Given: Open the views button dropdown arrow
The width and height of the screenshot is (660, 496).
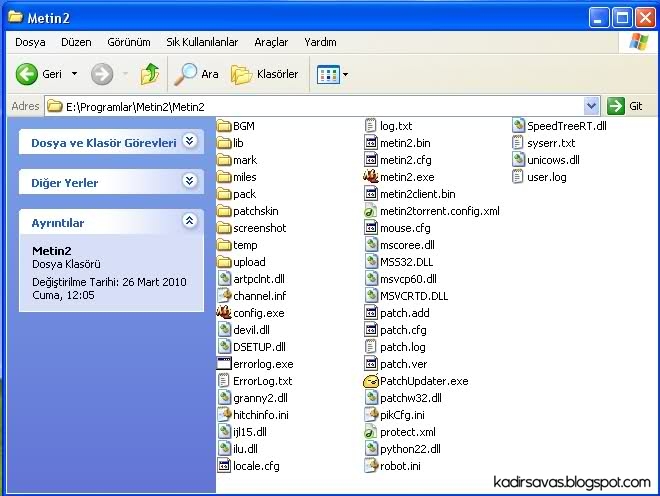Looking at the screenshot, I should [x=346, y=75].
